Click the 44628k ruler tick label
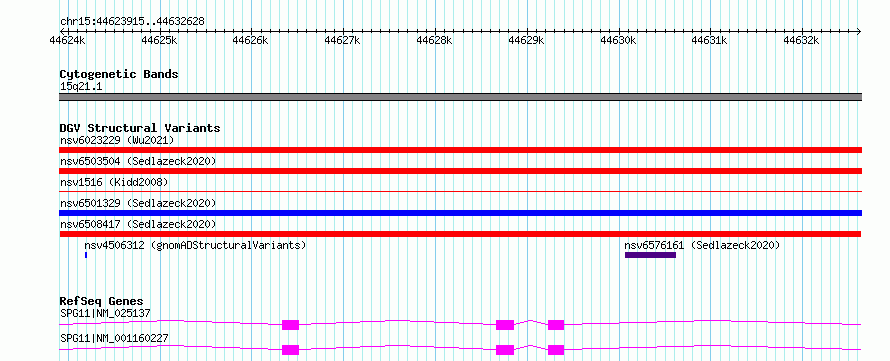The image size is (890, 361). pyautogui.click(x=435, y=40)
